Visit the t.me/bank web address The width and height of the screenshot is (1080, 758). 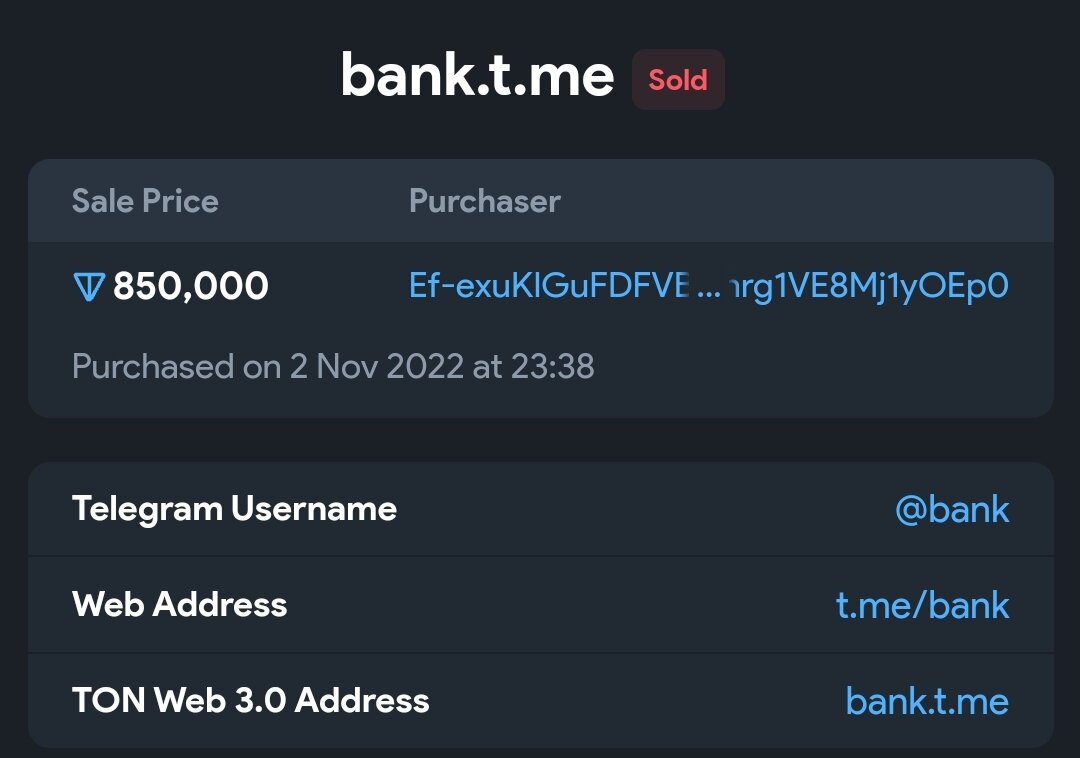click(922, 605)
